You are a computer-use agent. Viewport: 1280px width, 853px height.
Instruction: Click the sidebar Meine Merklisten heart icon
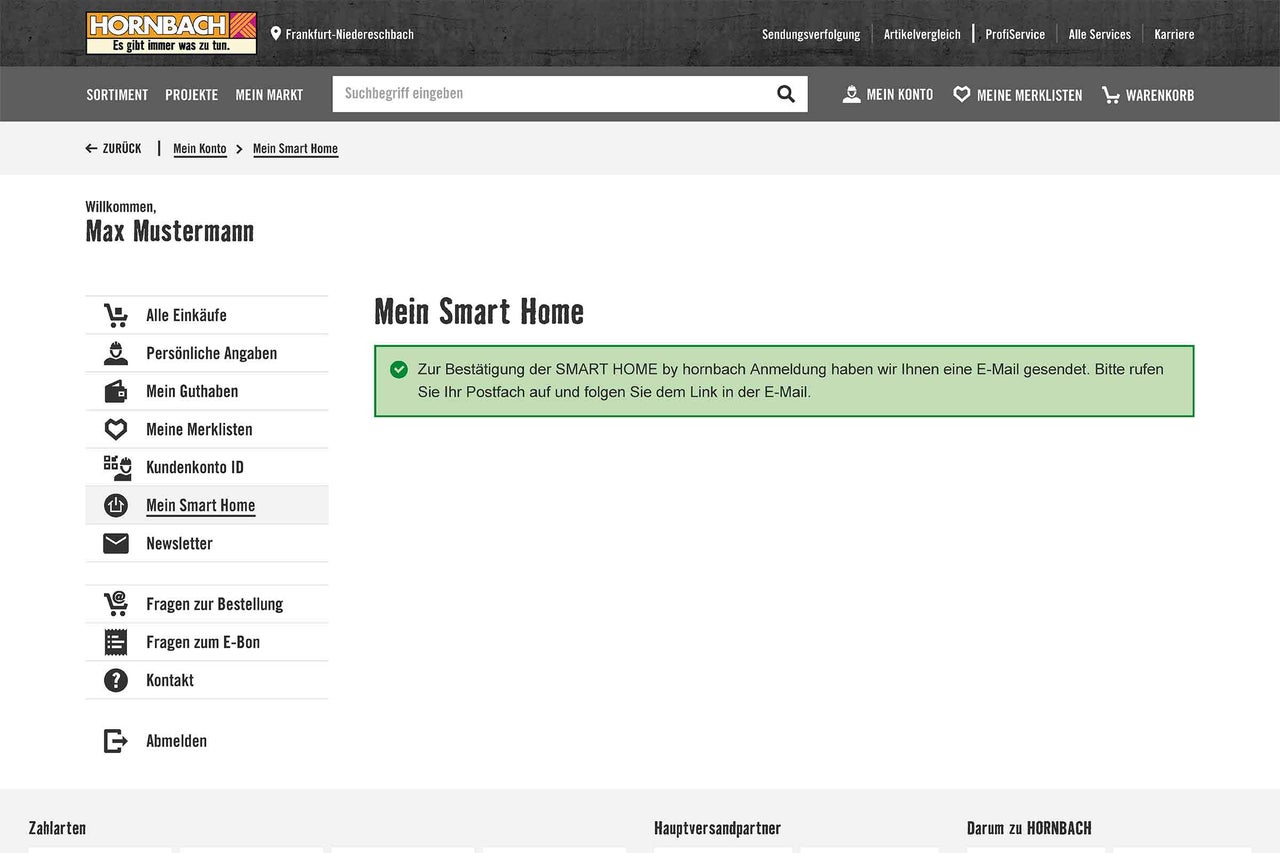click(116, 430)
